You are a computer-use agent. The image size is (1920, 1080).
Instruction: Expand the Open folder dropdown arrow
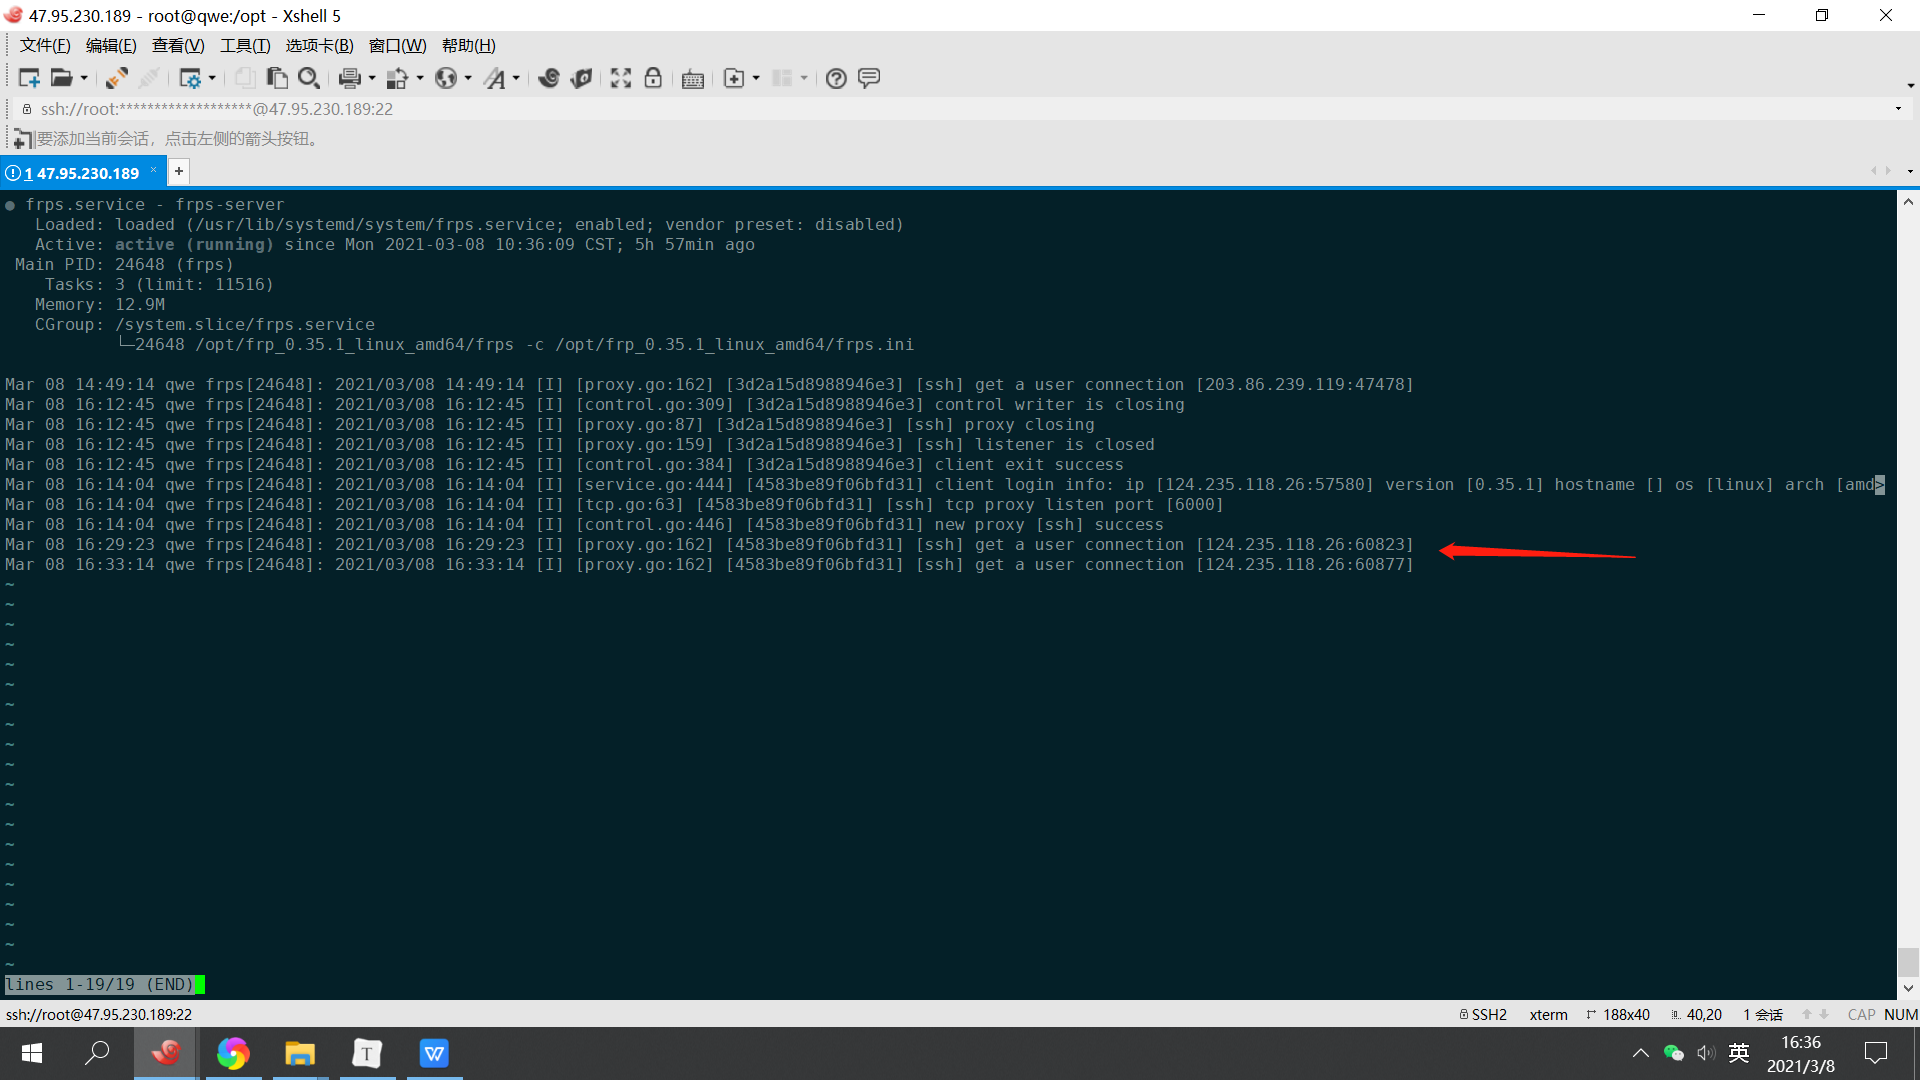coord(84,78)
